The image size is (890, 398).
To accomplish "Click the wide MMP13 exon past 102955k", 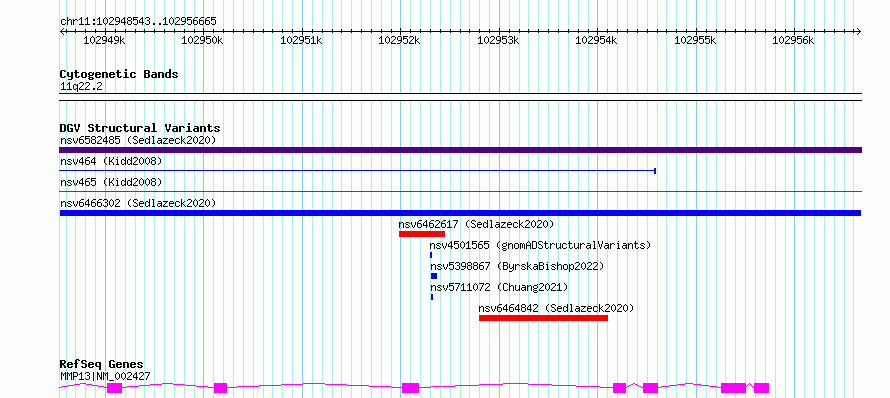I will [733, 388].
